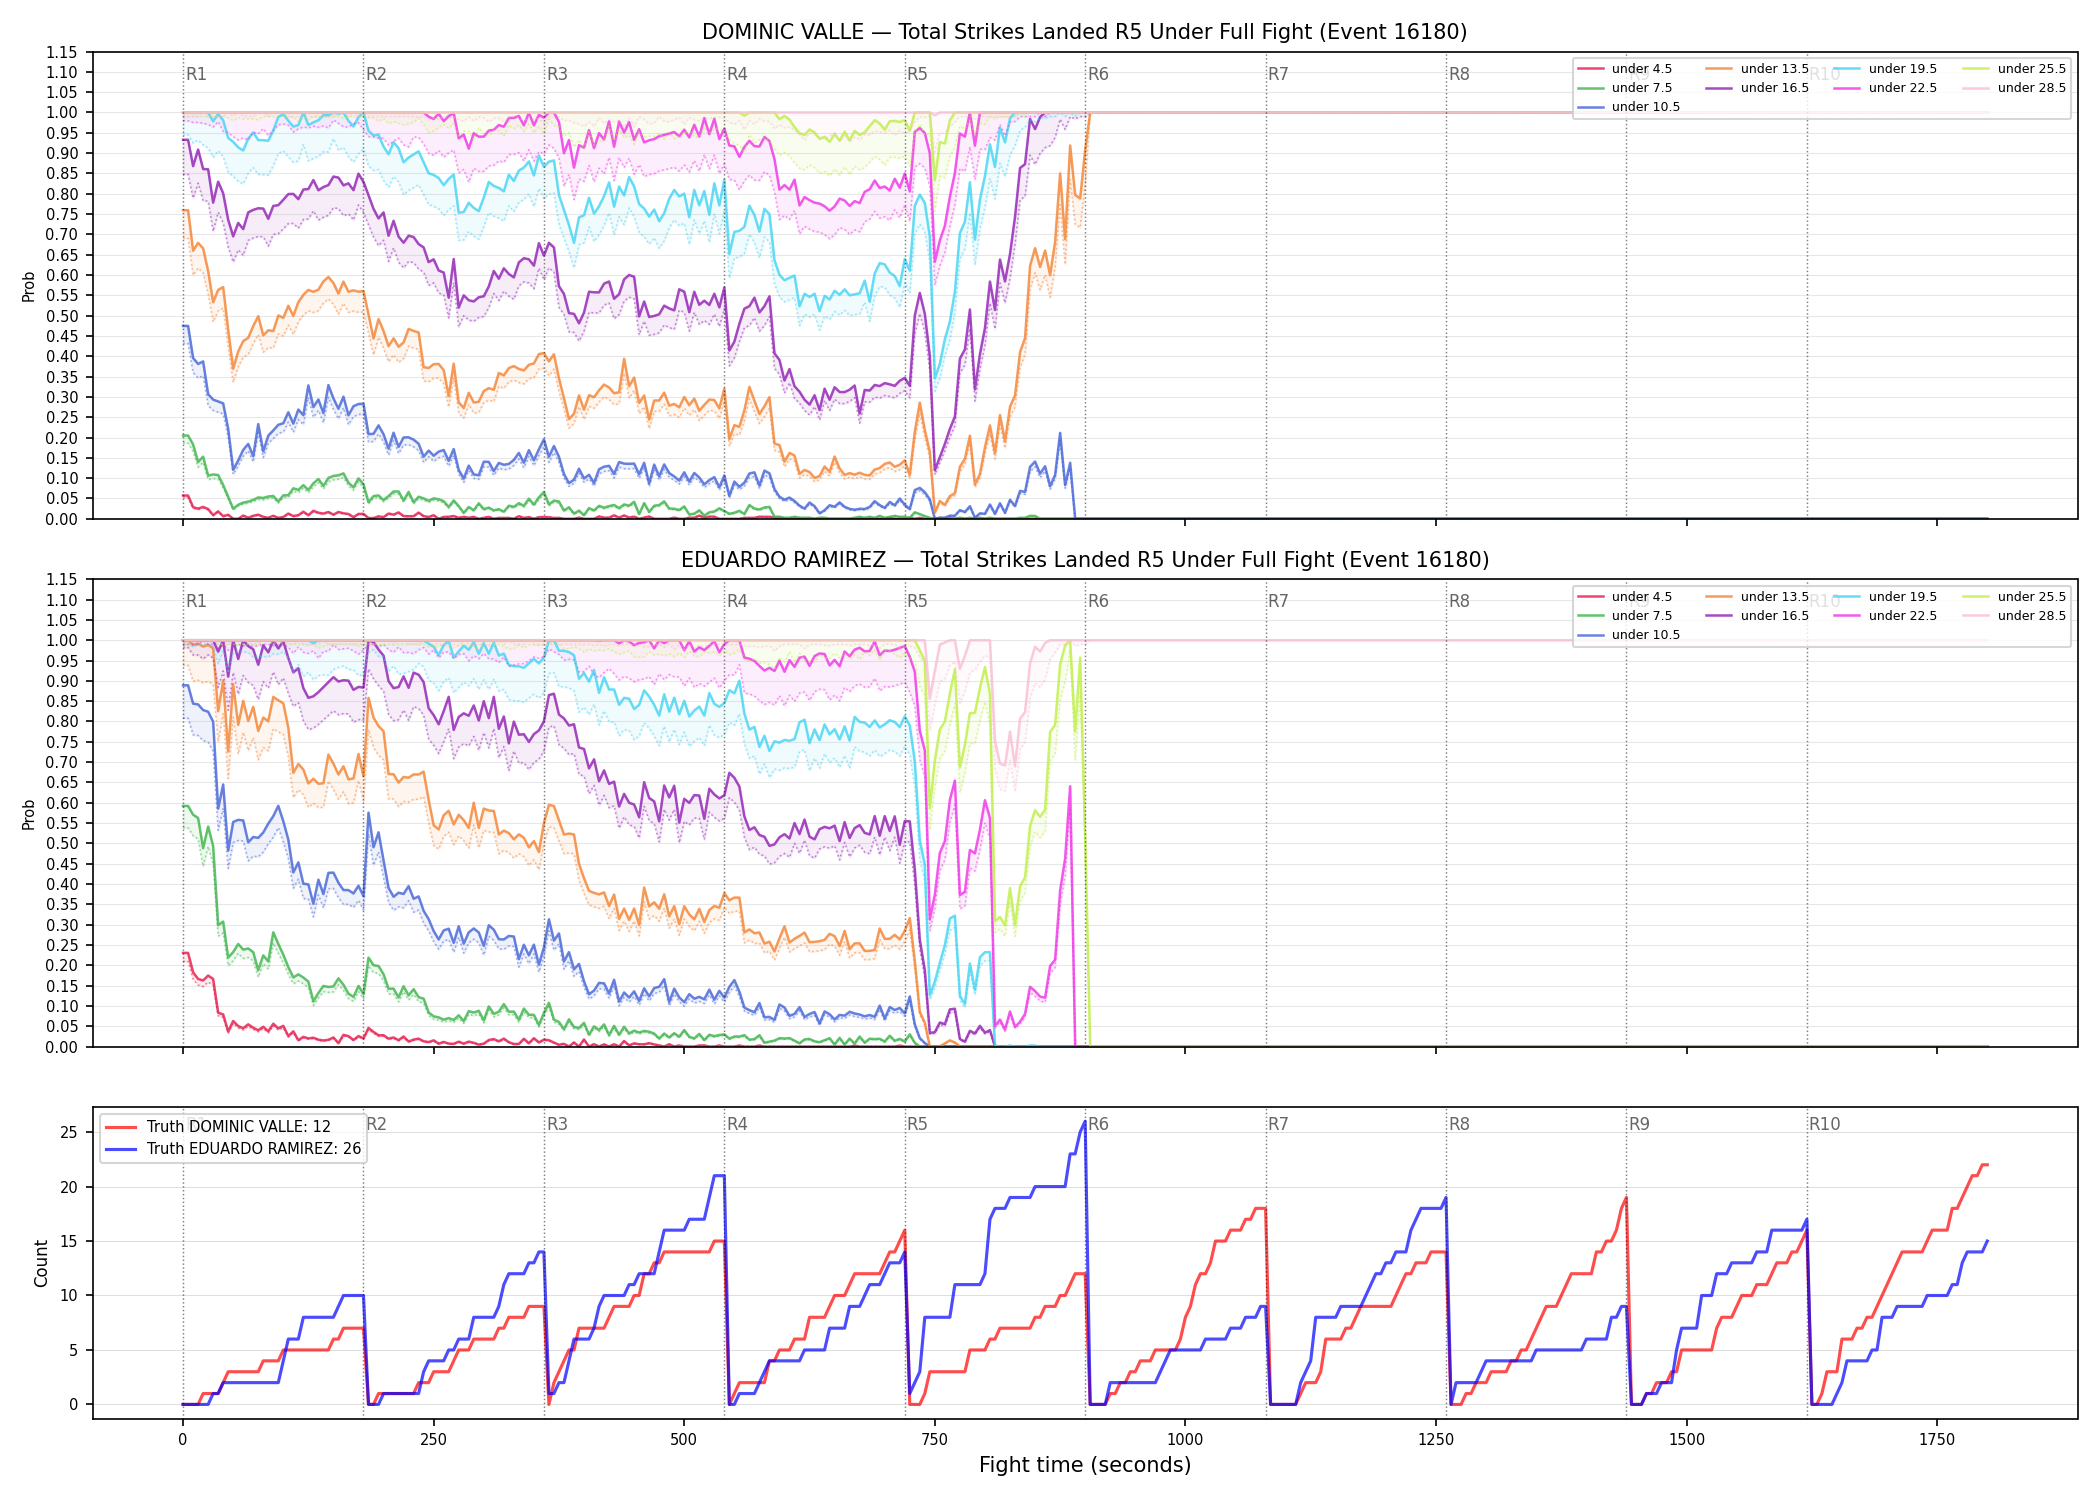
Task: Click the 1000 tick label under the Count chart
Action: 1185,1439
